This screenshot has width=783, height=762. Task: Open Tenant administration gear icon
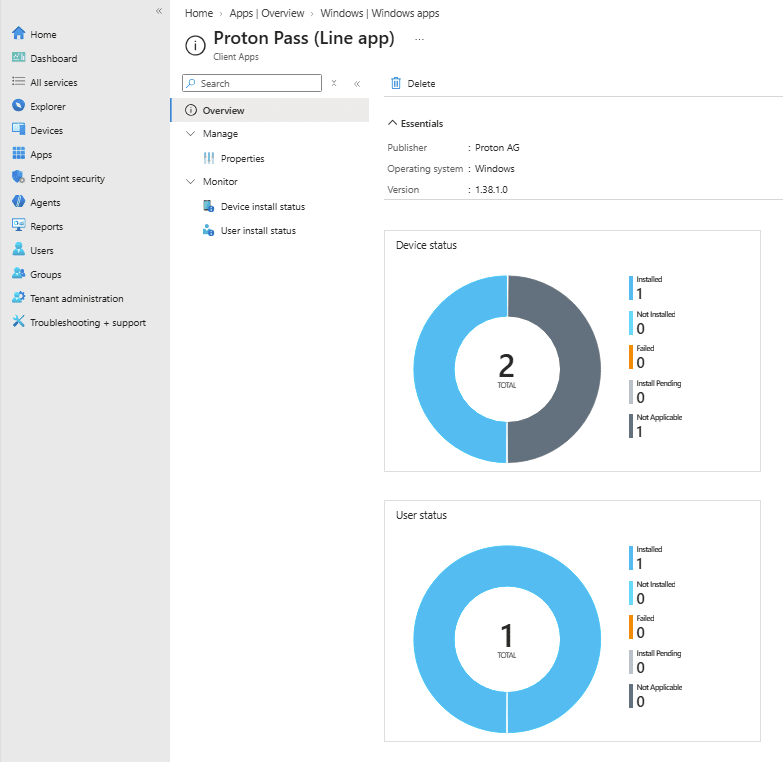[x=18, y=297]
